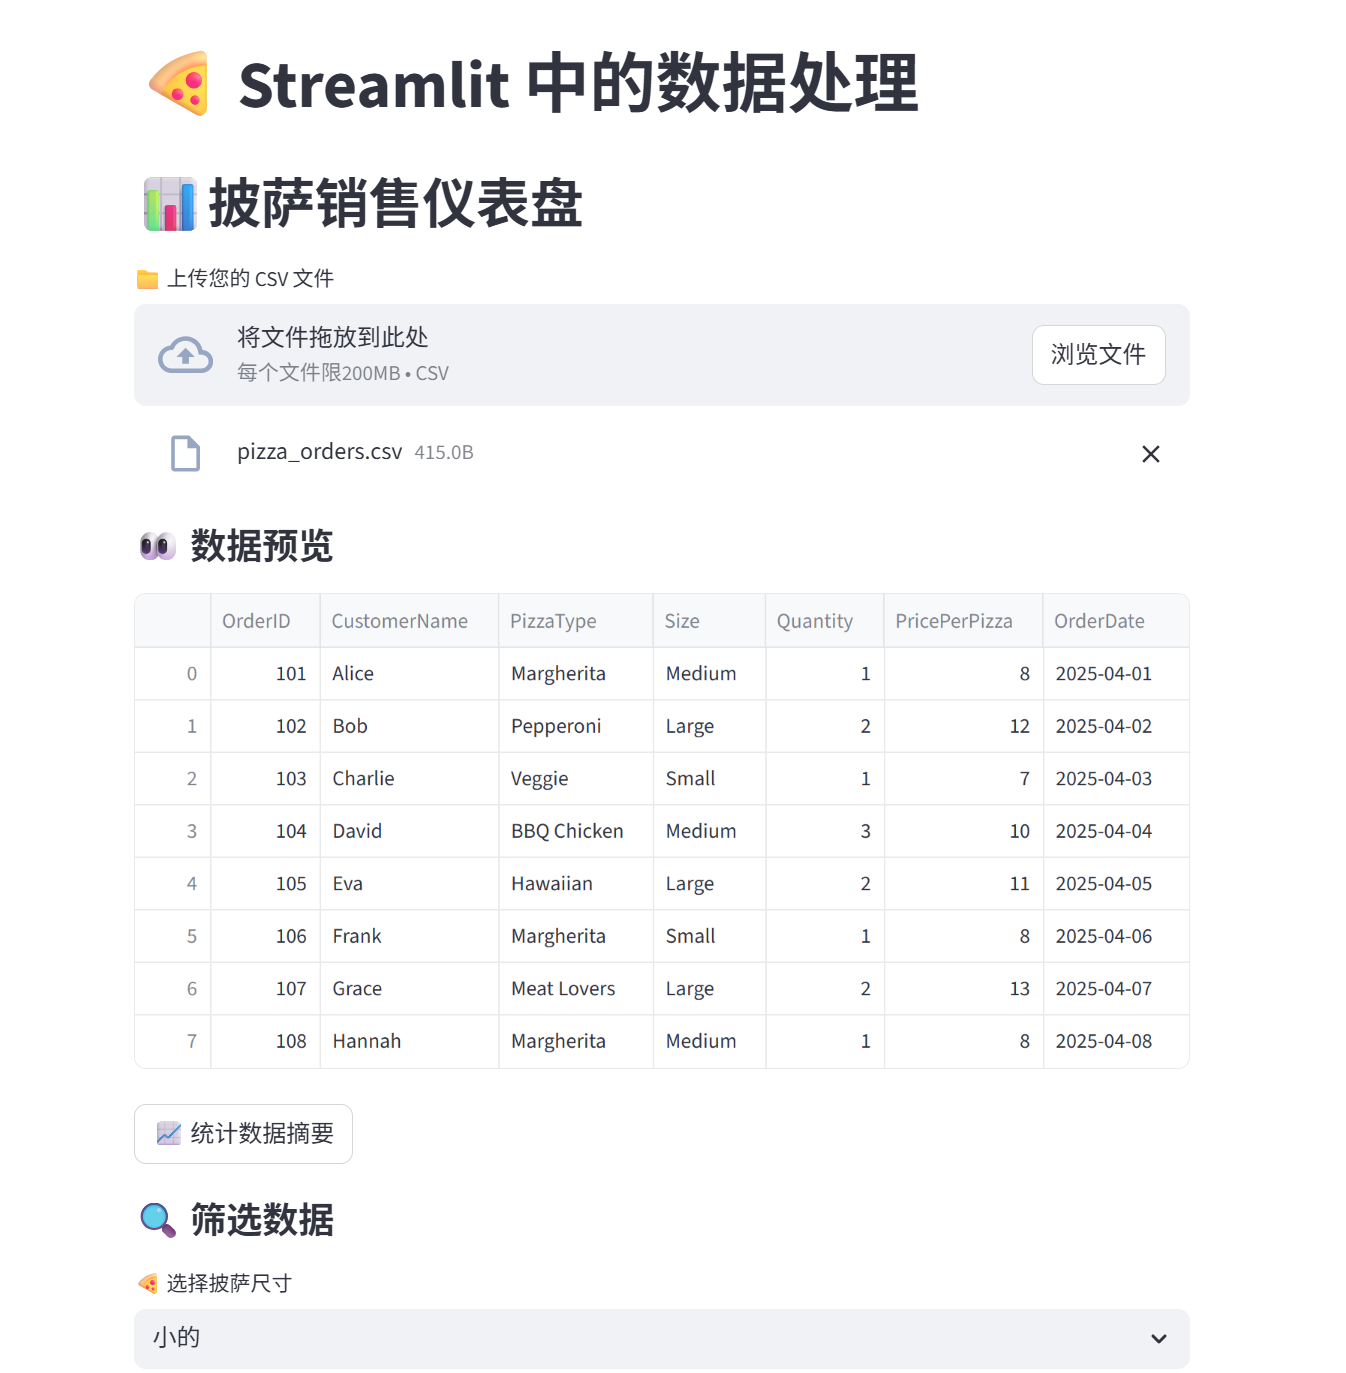Click the date cell 2025-04-05
The width and height of the screenshot is (1346, 1373).
click(1116, 884)
